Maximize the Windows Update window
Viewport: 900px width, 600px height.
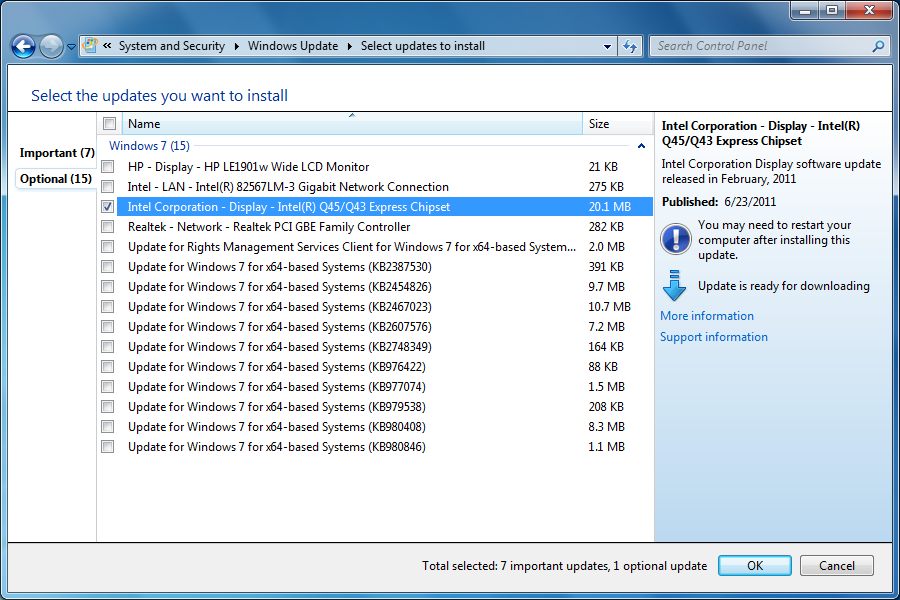click(x=832, y=11)
